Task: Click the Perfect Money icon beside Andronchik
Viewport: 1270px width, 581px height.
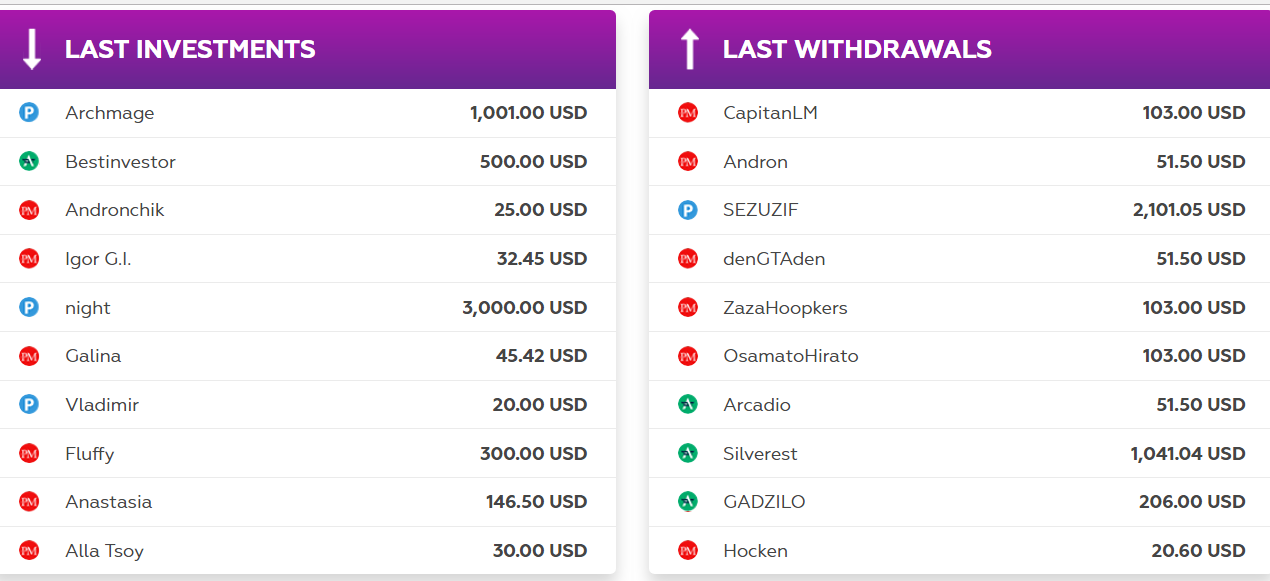Action: 29,210
